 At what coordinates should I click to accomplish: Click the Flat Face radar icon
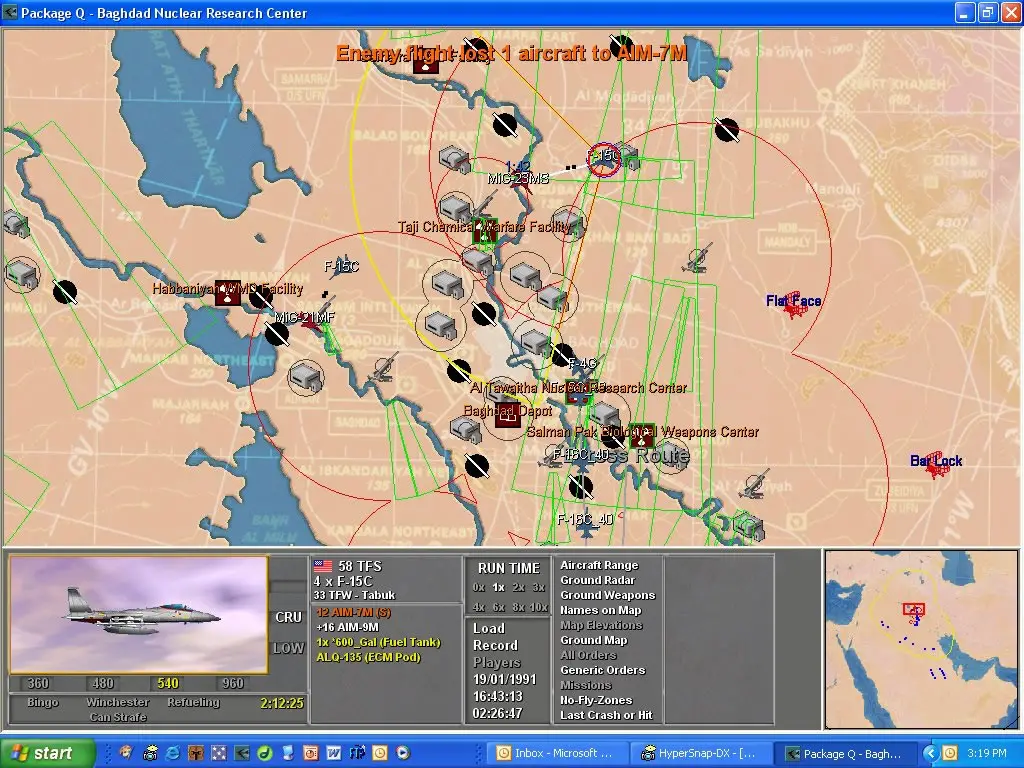click(795, 308)
